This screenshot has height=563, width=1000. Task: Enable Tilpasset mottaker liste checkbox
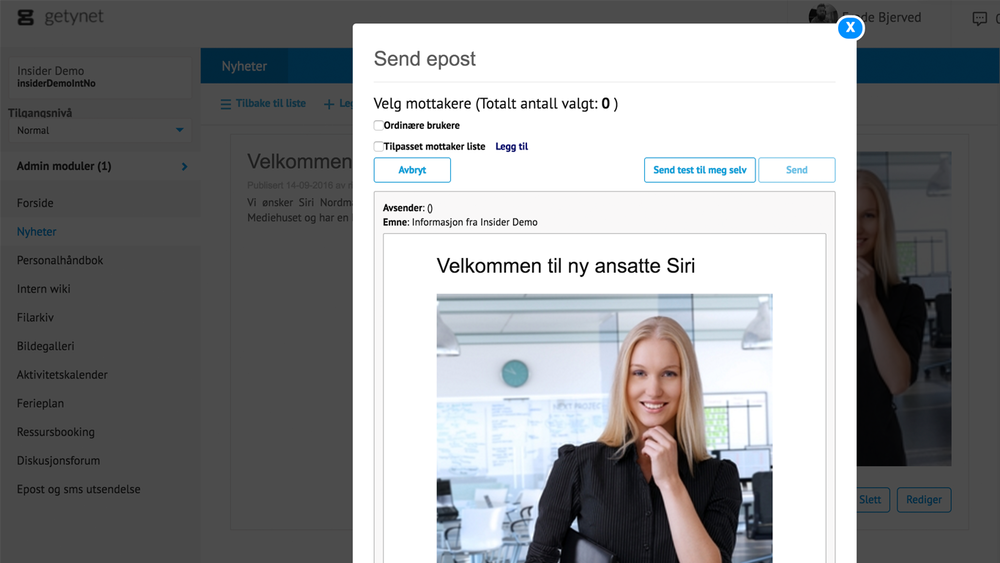(x=378, y=146)
